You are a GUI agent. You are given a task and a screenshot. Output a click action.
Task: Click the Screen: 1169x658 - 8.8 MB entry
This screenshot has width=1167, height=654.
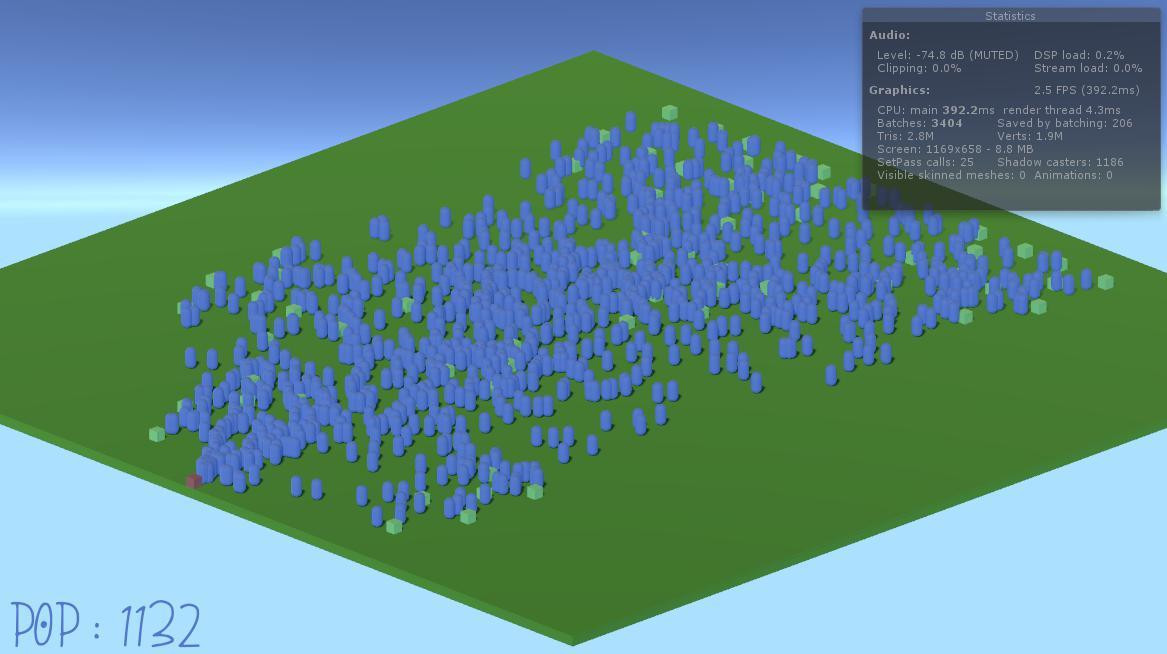[x=955, y=149]
